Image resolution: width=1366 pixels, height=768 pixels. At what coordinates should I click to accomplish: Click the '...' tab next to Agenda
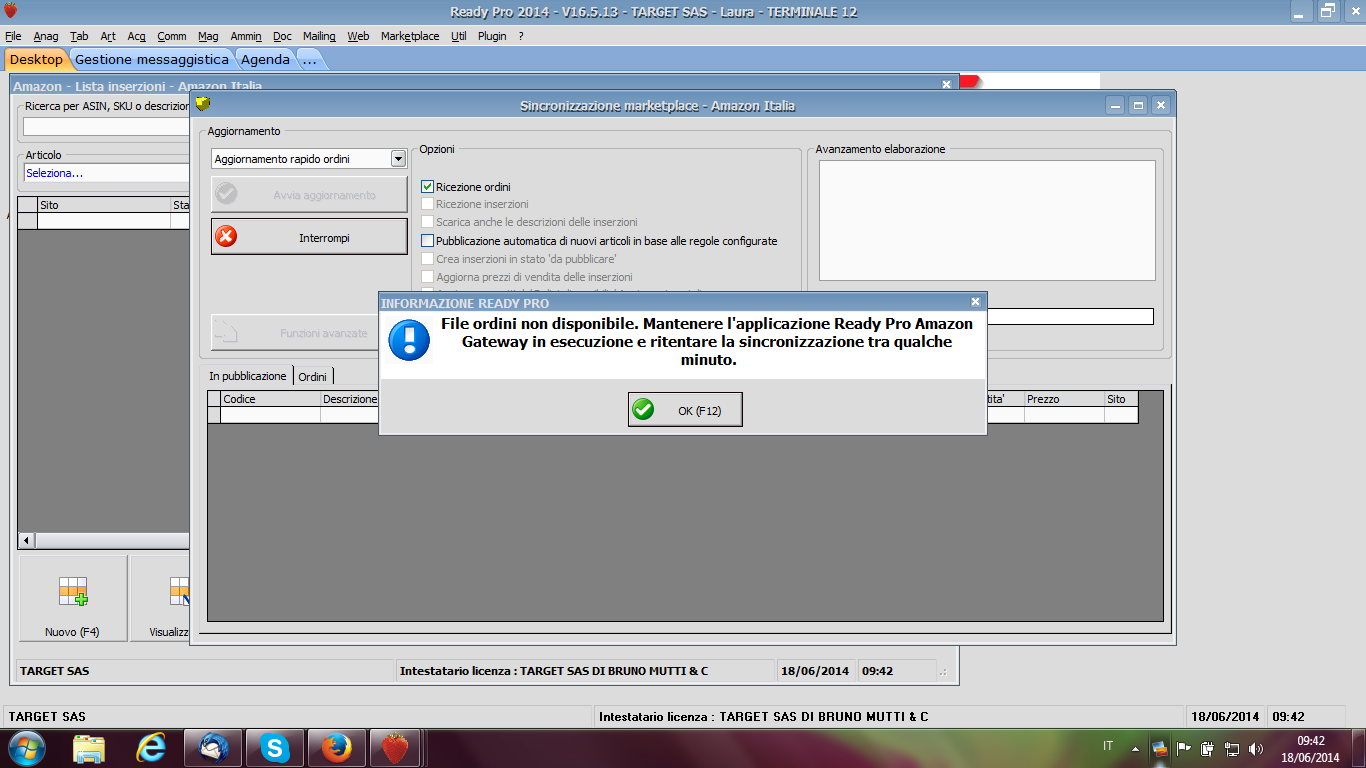(310, 59)
